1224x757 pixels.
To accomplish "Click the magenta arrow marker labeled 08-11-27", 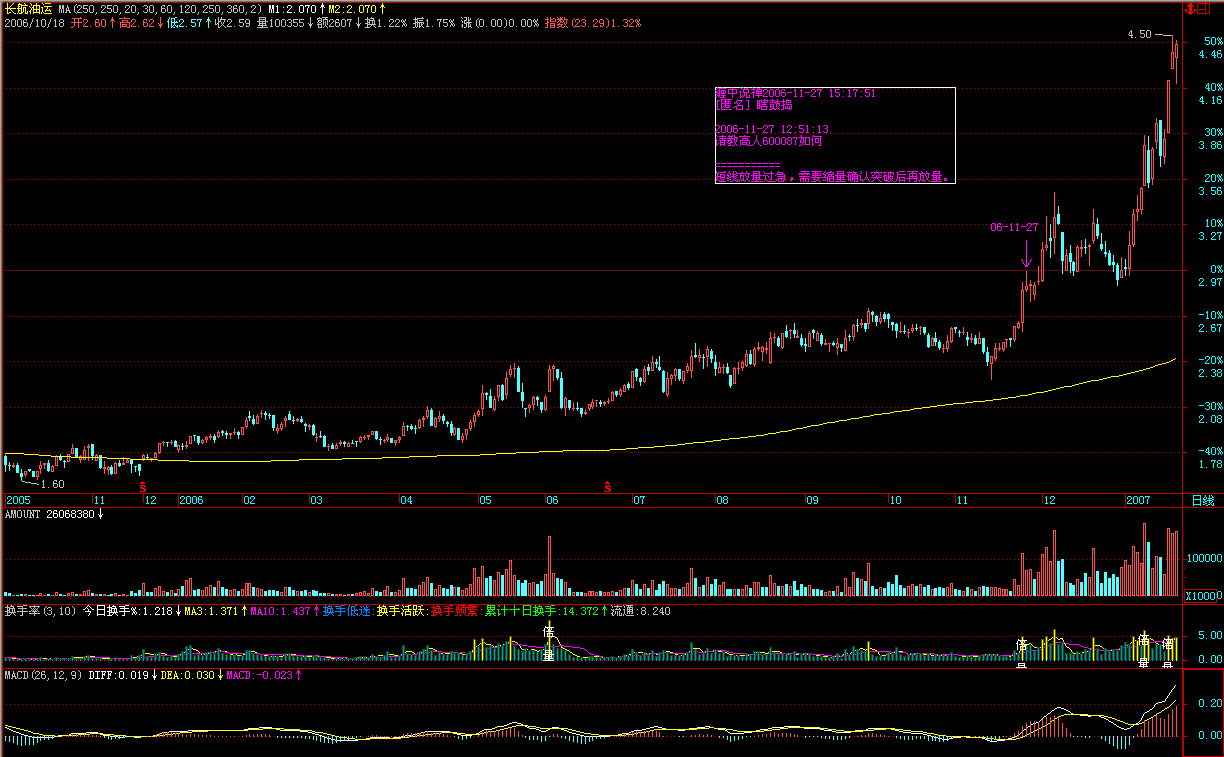I will (1026, 254).
